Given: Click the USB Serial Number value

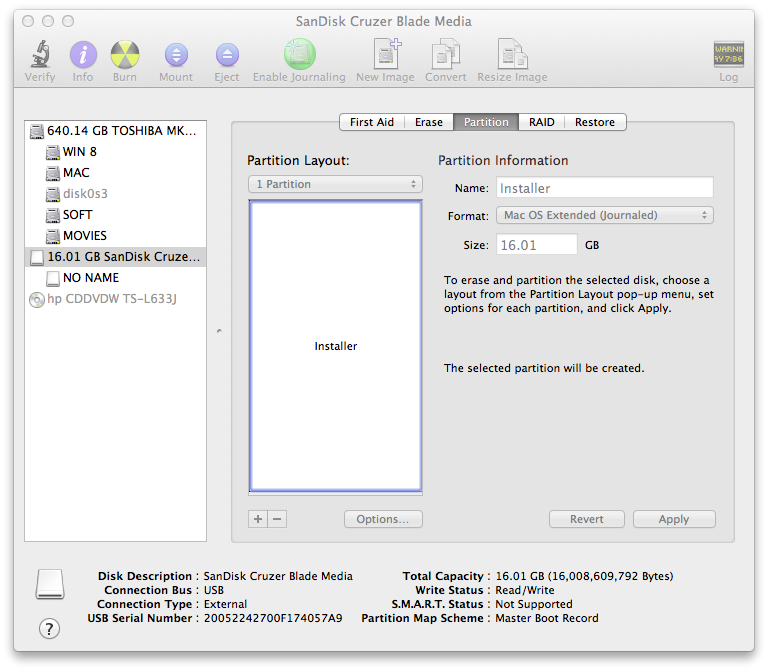Looking at the screenshot, I should [x=273, y=618].
